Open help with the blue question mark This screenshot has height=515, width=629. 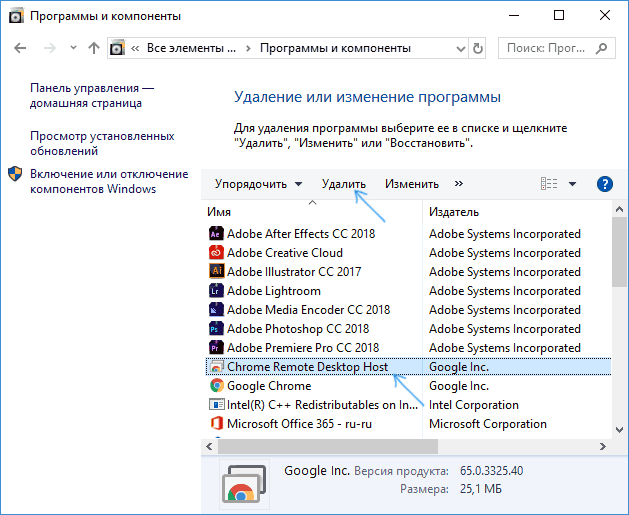click(x=605, y=184)
